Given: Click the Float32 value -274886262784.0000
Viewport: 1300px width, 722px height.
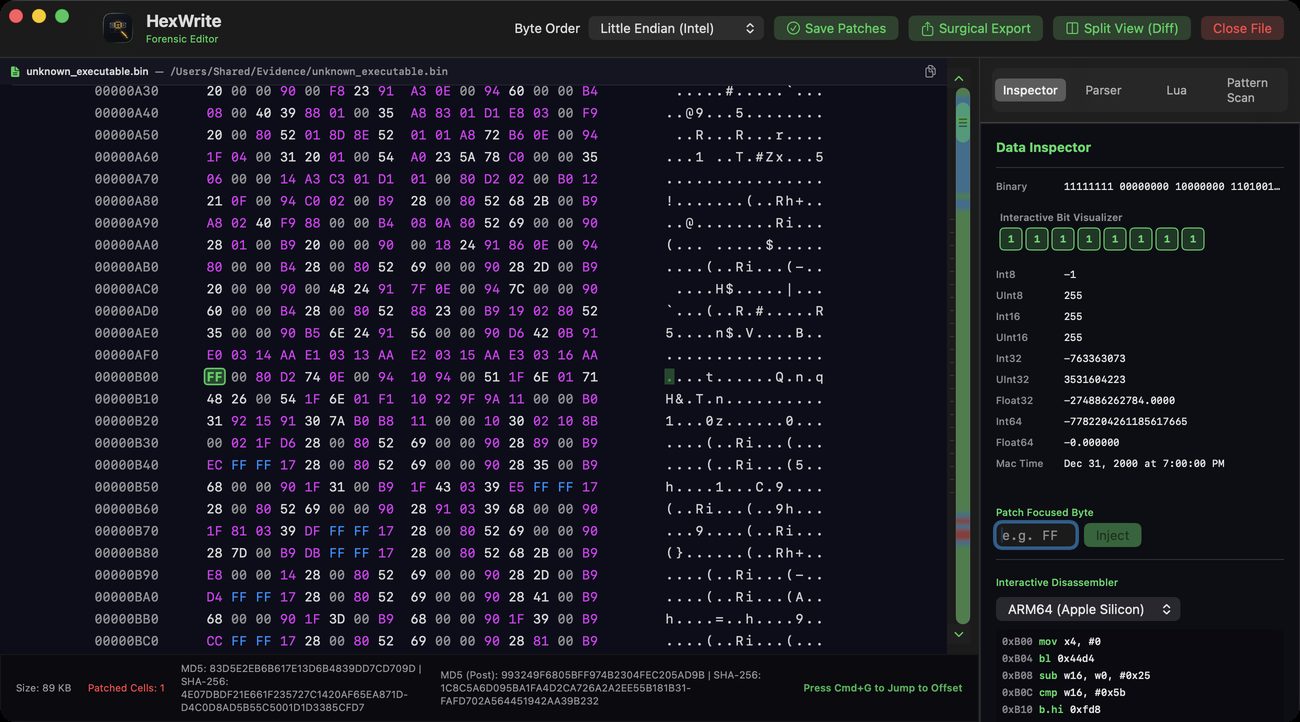Looking at the screenshot, I should (x=1119, y=400).
